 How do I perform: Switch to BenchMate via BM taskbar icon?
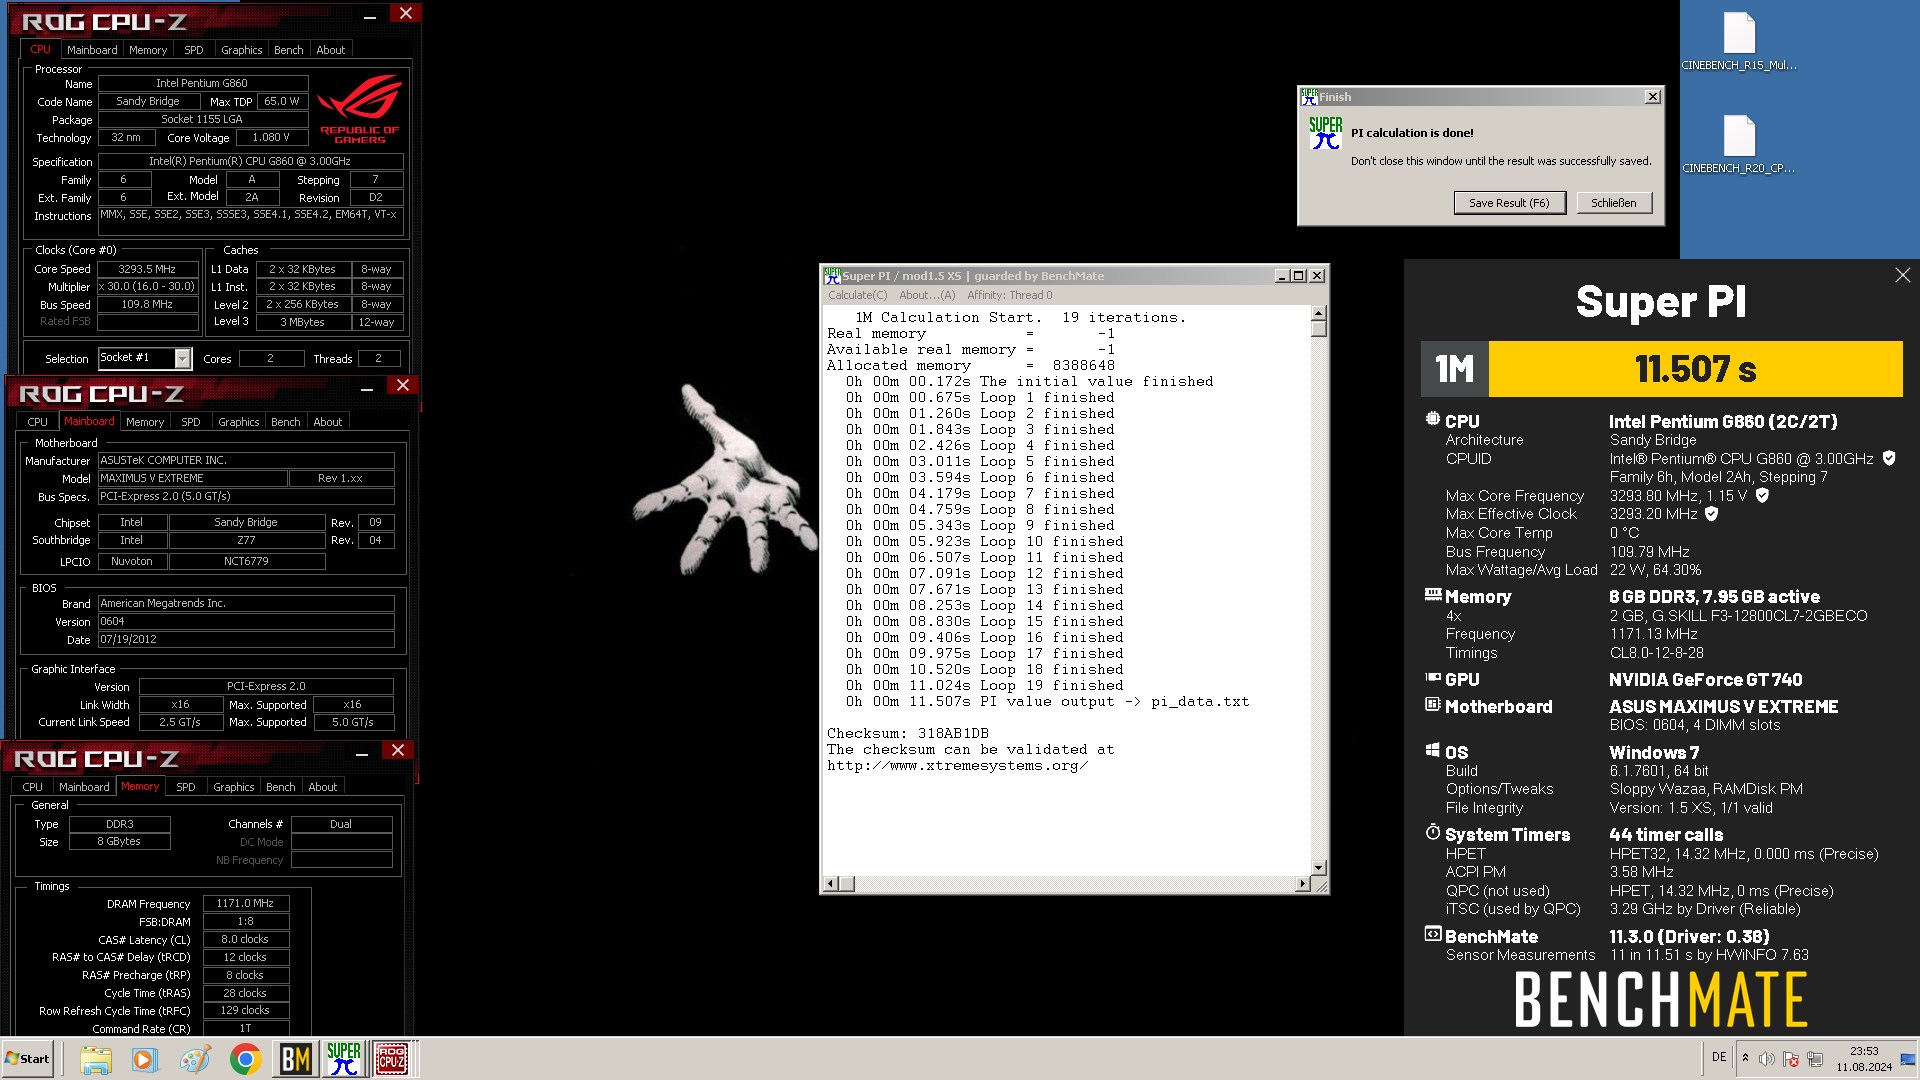[295, 1059]
